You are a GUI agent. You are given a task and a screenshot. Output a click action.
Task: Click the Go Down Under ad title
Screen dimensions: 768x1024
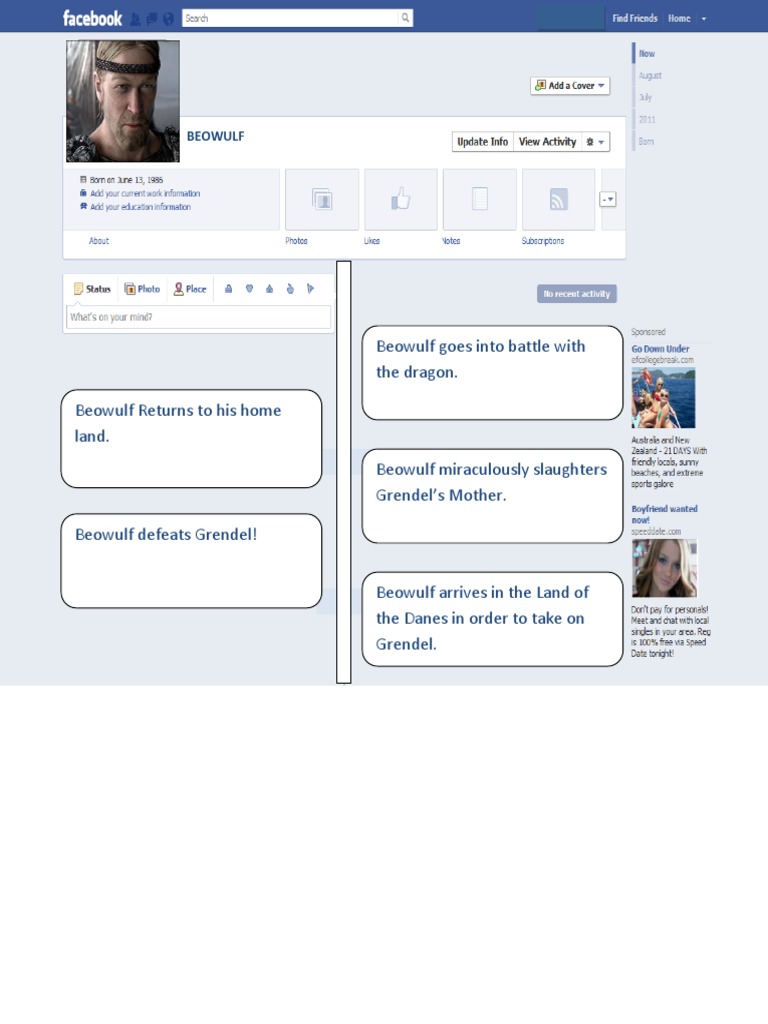(660, 349)
